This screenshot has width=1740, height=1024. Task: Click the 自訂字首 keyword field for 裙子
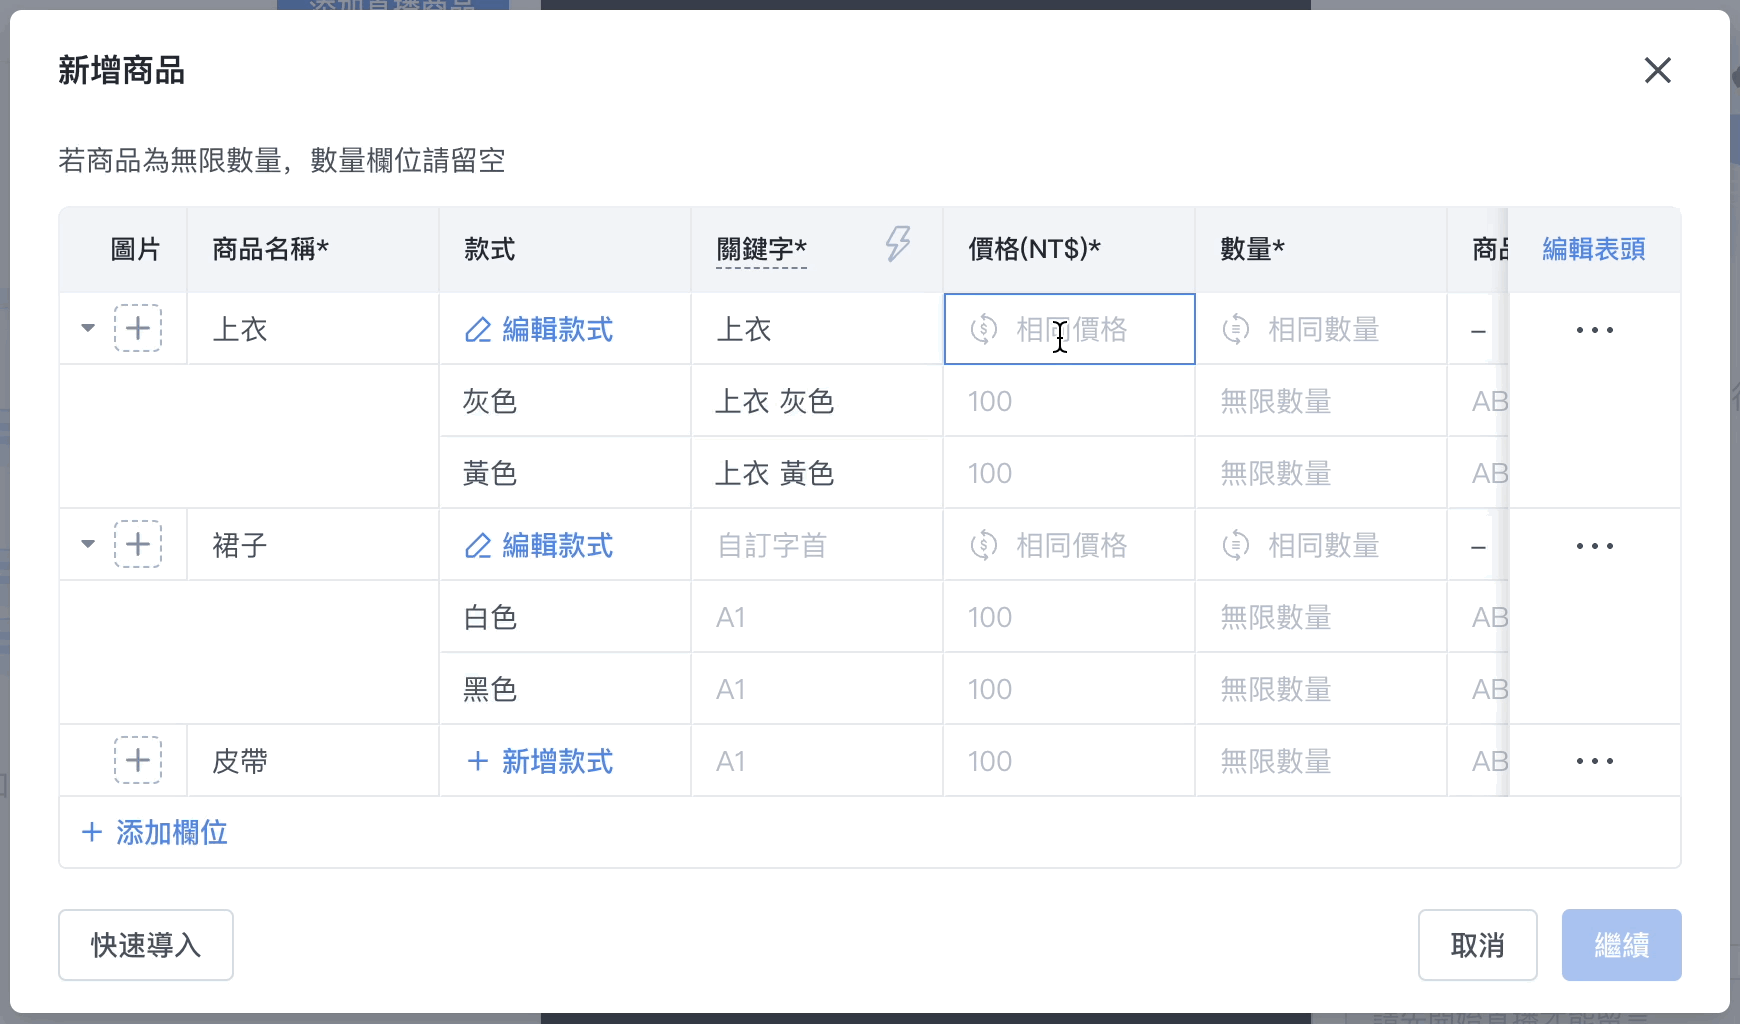817,545
